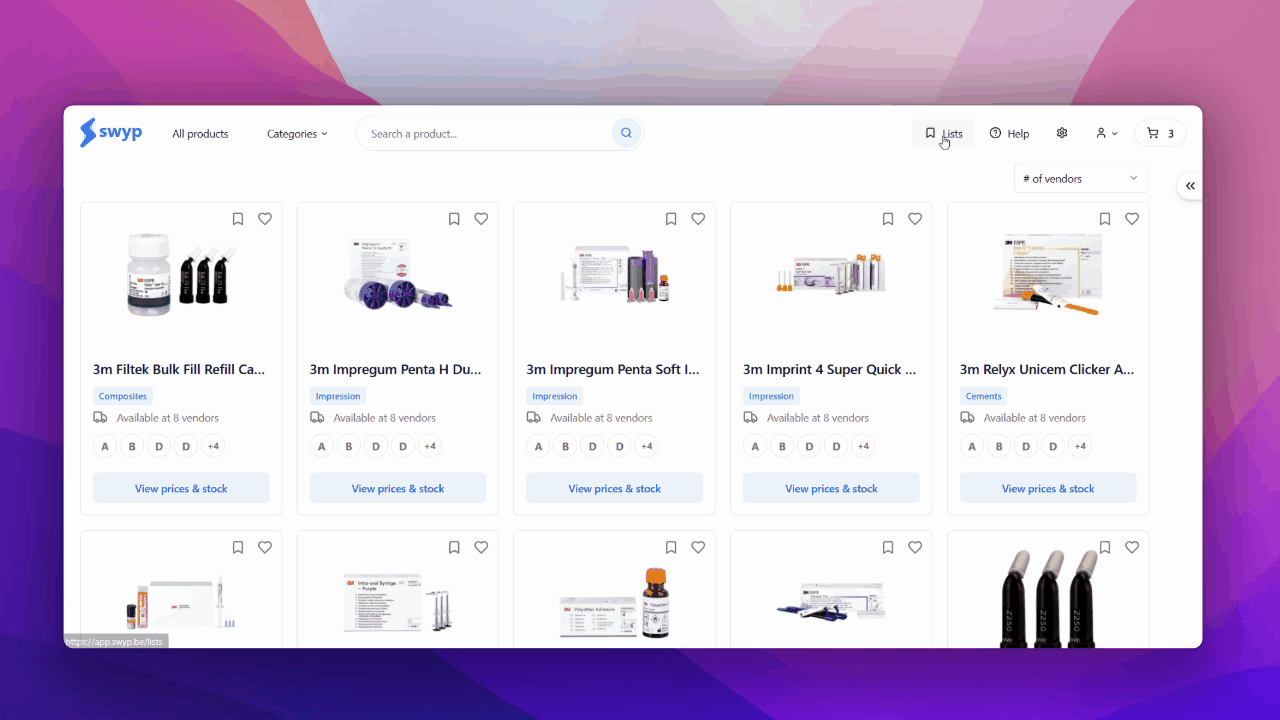The height and width of the screenshot is (720, 1280).
Task: Favorite 3m Impregum Penta H Du heart
Action: 481,219
